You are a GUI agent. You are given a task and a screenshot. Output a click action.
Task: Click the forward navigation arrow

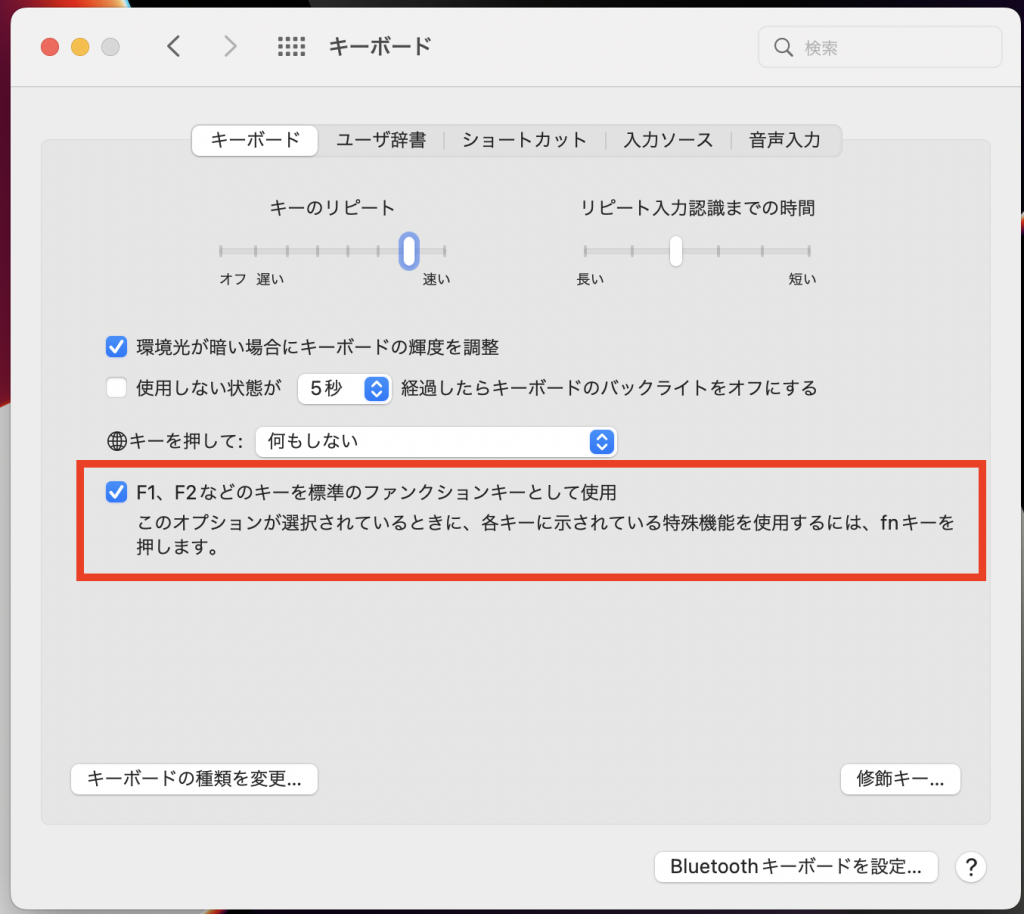[230, 46]
